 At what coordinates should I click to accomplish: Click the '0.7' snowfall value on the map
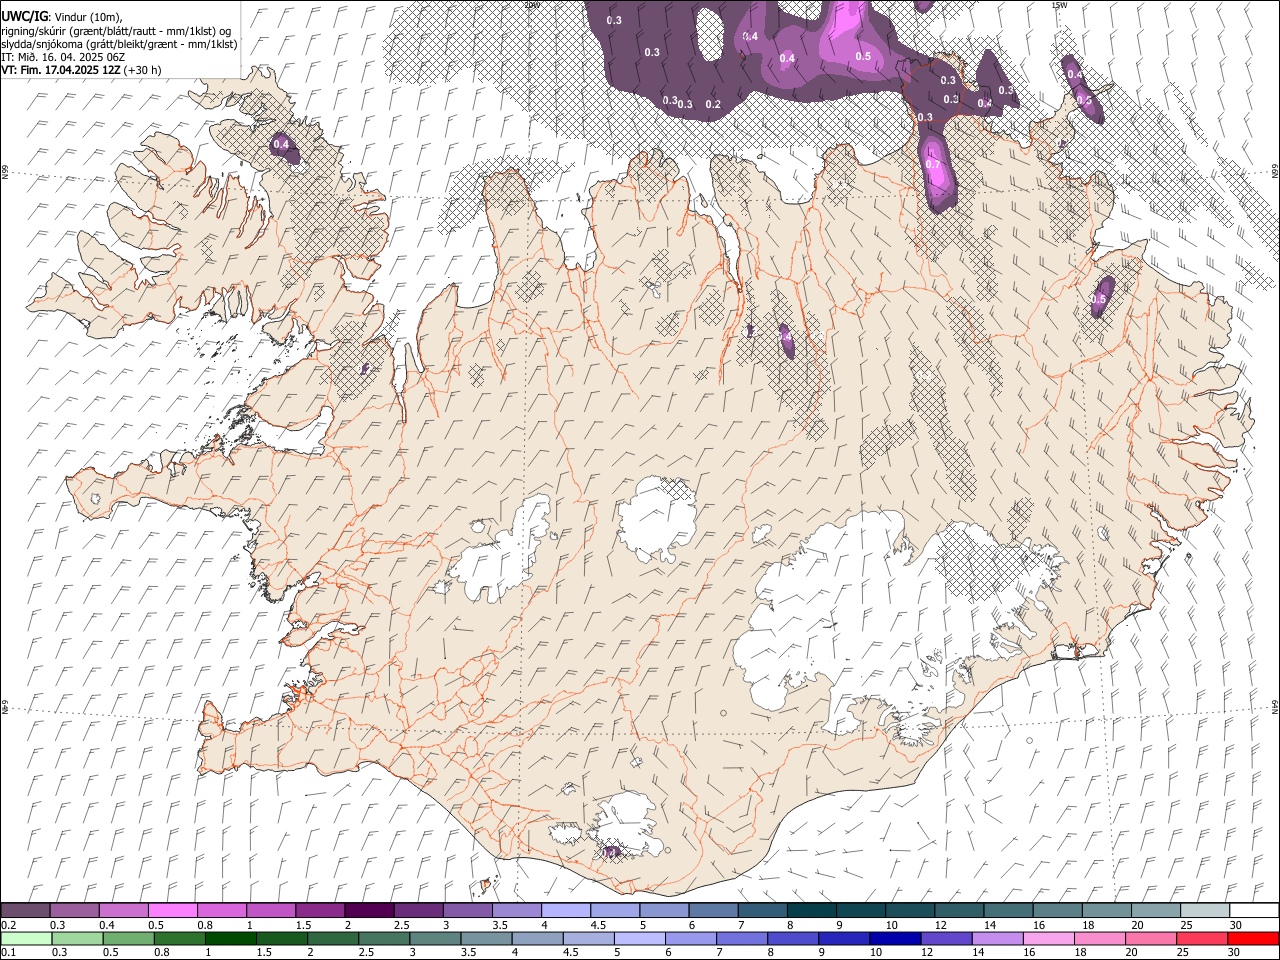tap(933, 164)
